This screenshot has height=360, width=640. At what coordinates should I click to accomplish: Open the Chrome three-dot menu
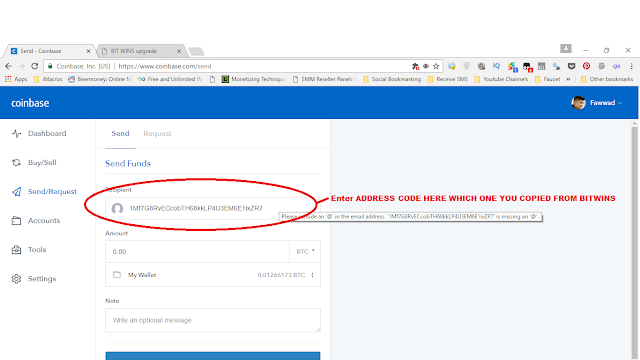tap(631, 66)
